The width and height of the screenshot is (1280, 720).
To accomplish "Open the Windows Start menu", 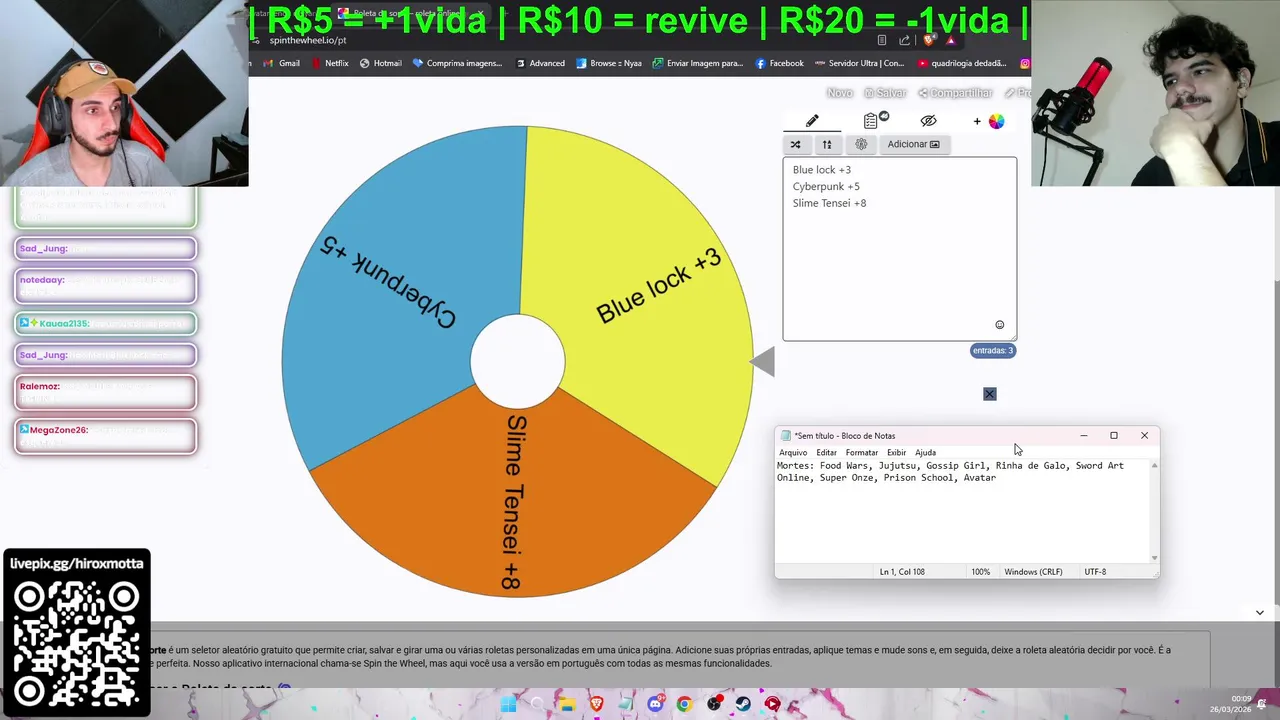I will 508,704.
